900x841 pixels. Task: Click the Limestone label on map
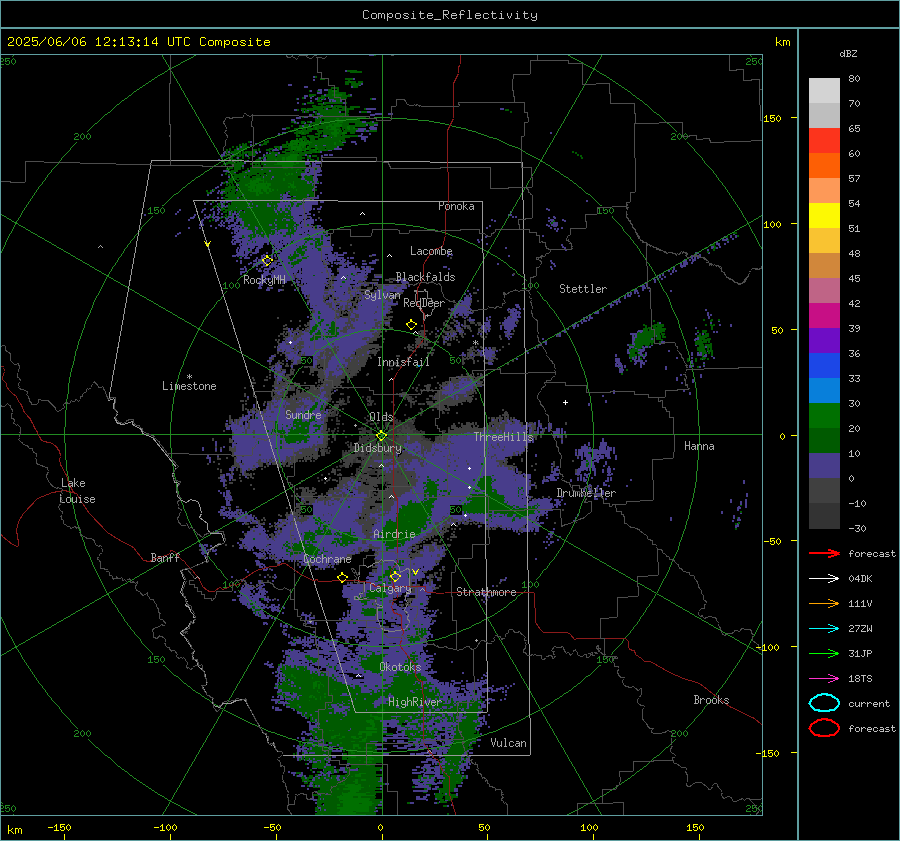coord(189,386)
